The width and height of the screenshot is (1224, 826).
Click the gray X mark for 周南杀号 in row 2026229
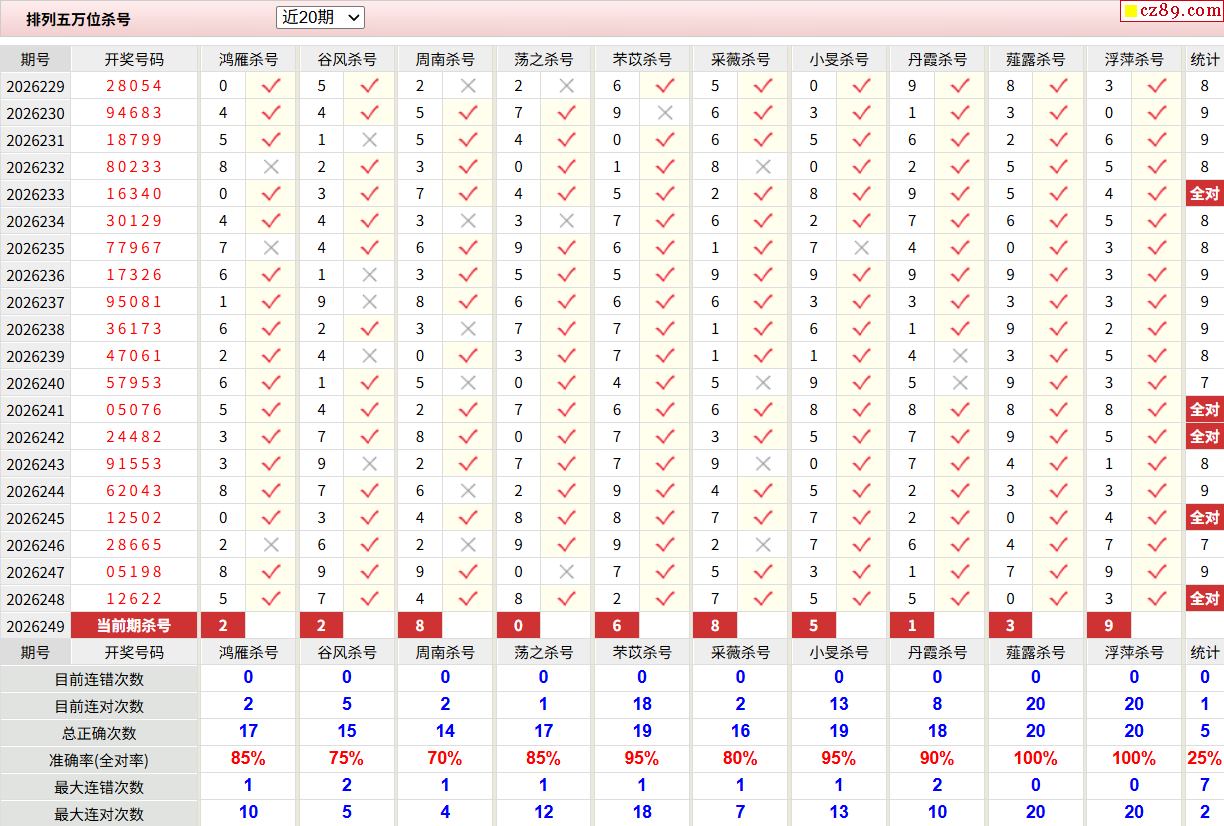pyautogui.click(x=468, y=86)
